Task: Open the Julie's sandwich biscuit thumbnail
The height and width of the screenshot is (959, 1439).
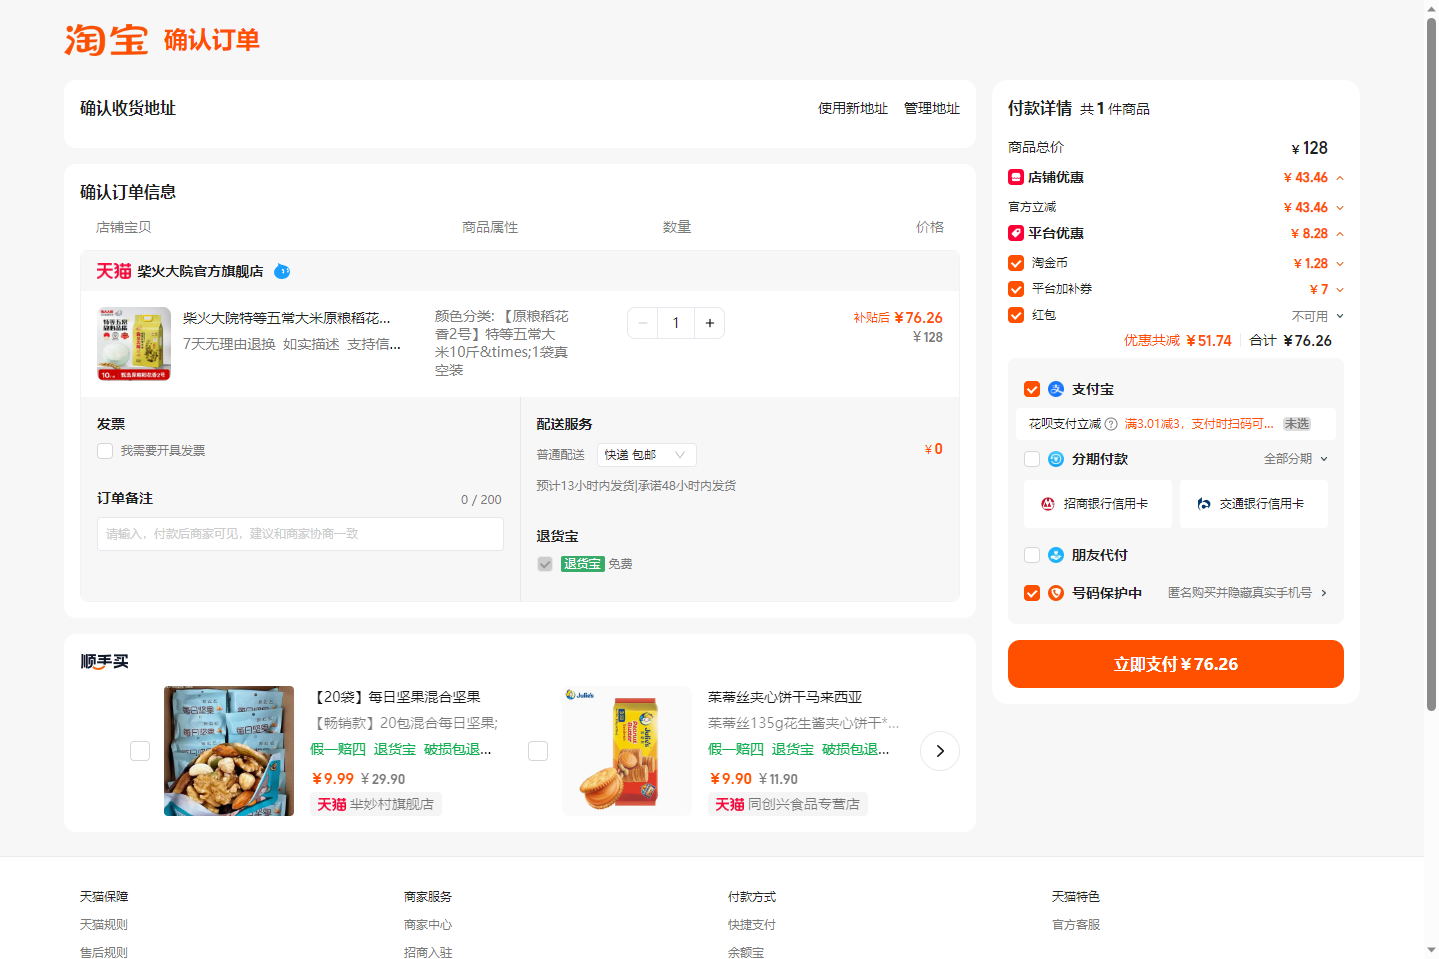Action: coord(627,751)
